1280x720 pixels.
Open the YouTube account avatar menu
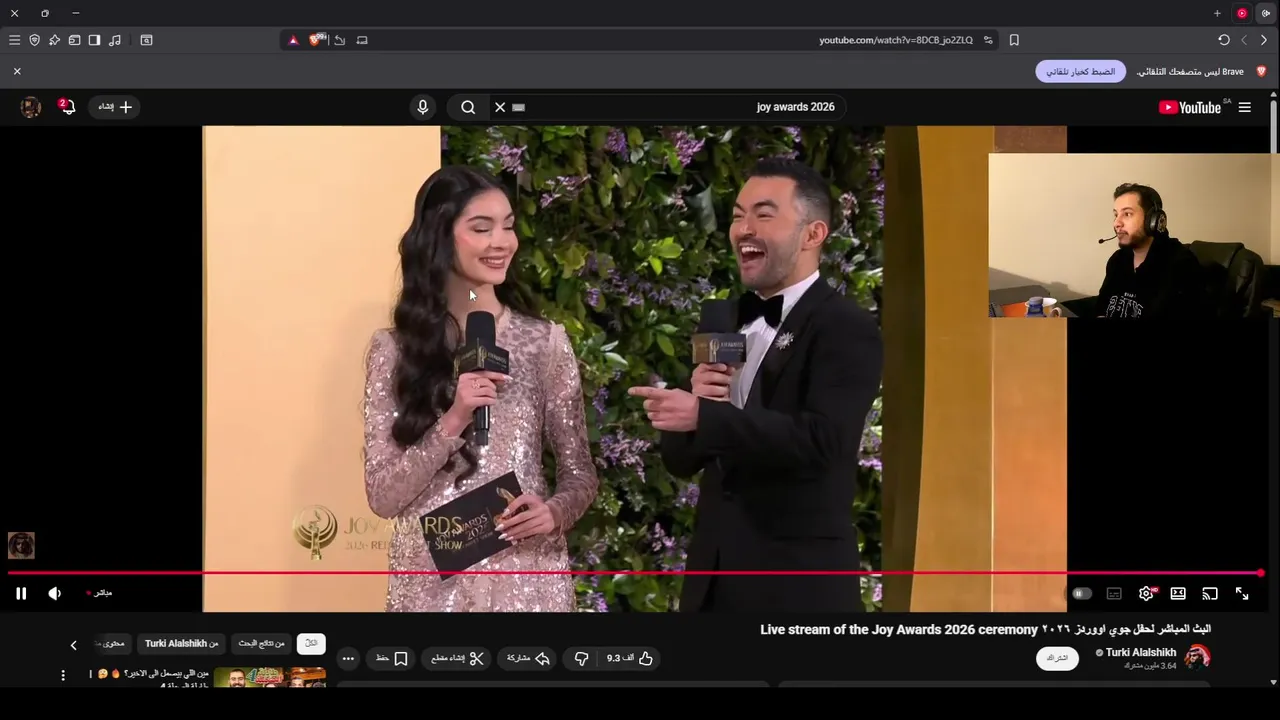(31, 107)
